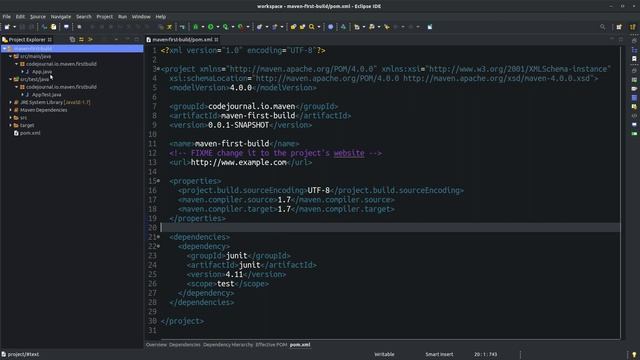
Task: Collapse the src/main/java folder
Action: [x=11, y=56]
